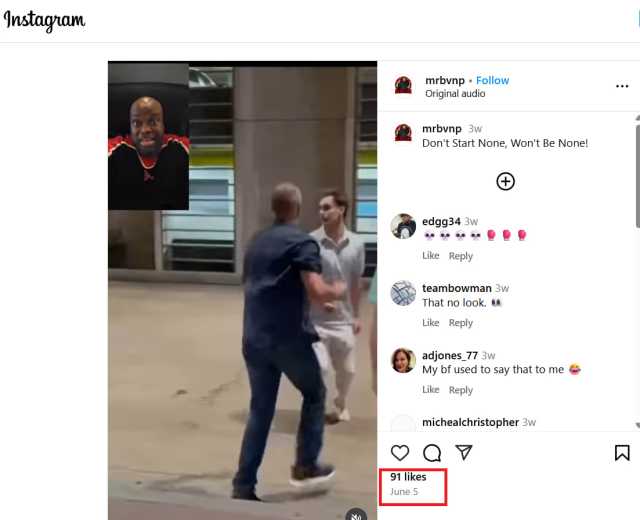Save the post with the bookmark icon

coord(622,453)
